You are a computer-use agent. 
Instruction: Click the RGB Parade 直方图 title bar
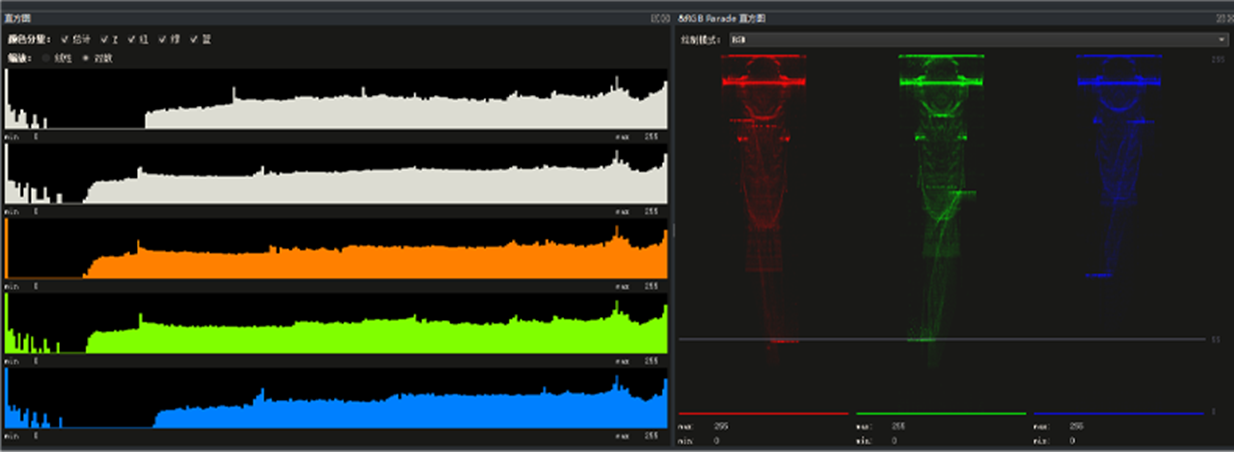(x=900, y=18)
